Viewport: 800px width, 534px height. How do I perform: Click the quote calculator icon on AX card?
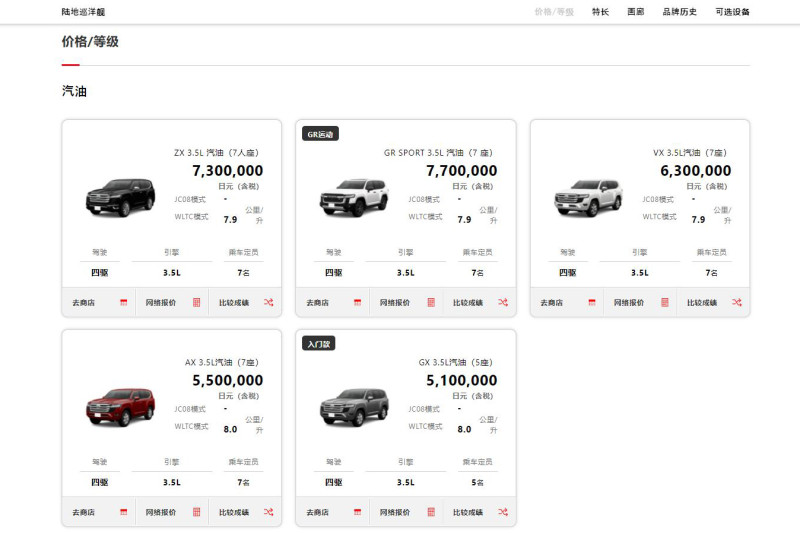click(196, 512)
